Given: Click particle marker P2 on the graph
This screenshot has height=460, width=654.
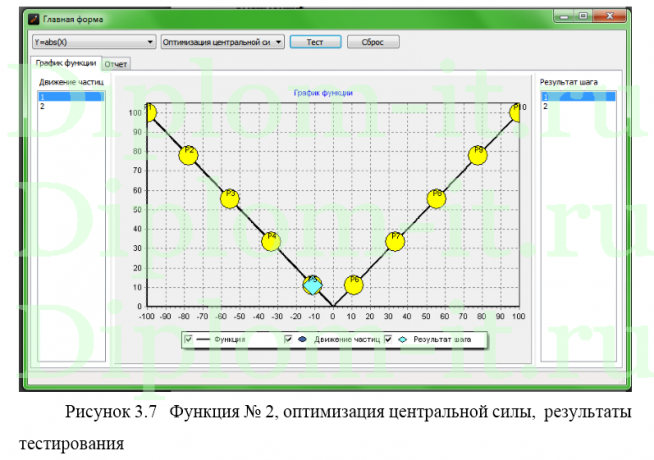Looking at the screenshot, I should [x=188, y=155].
